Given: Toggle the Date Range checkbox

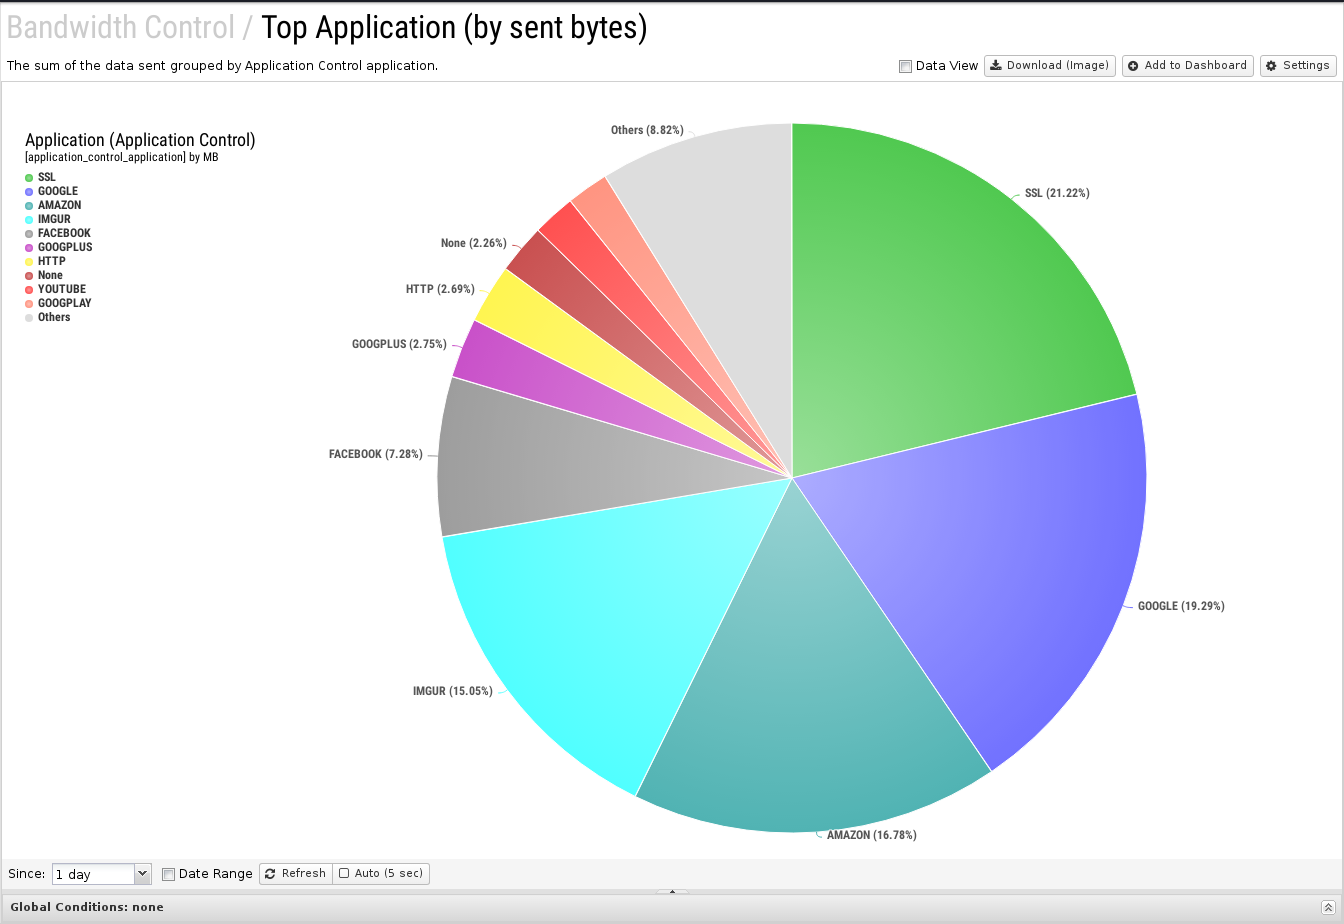Looking at the screenshot, I should click(x=168, y=874).
